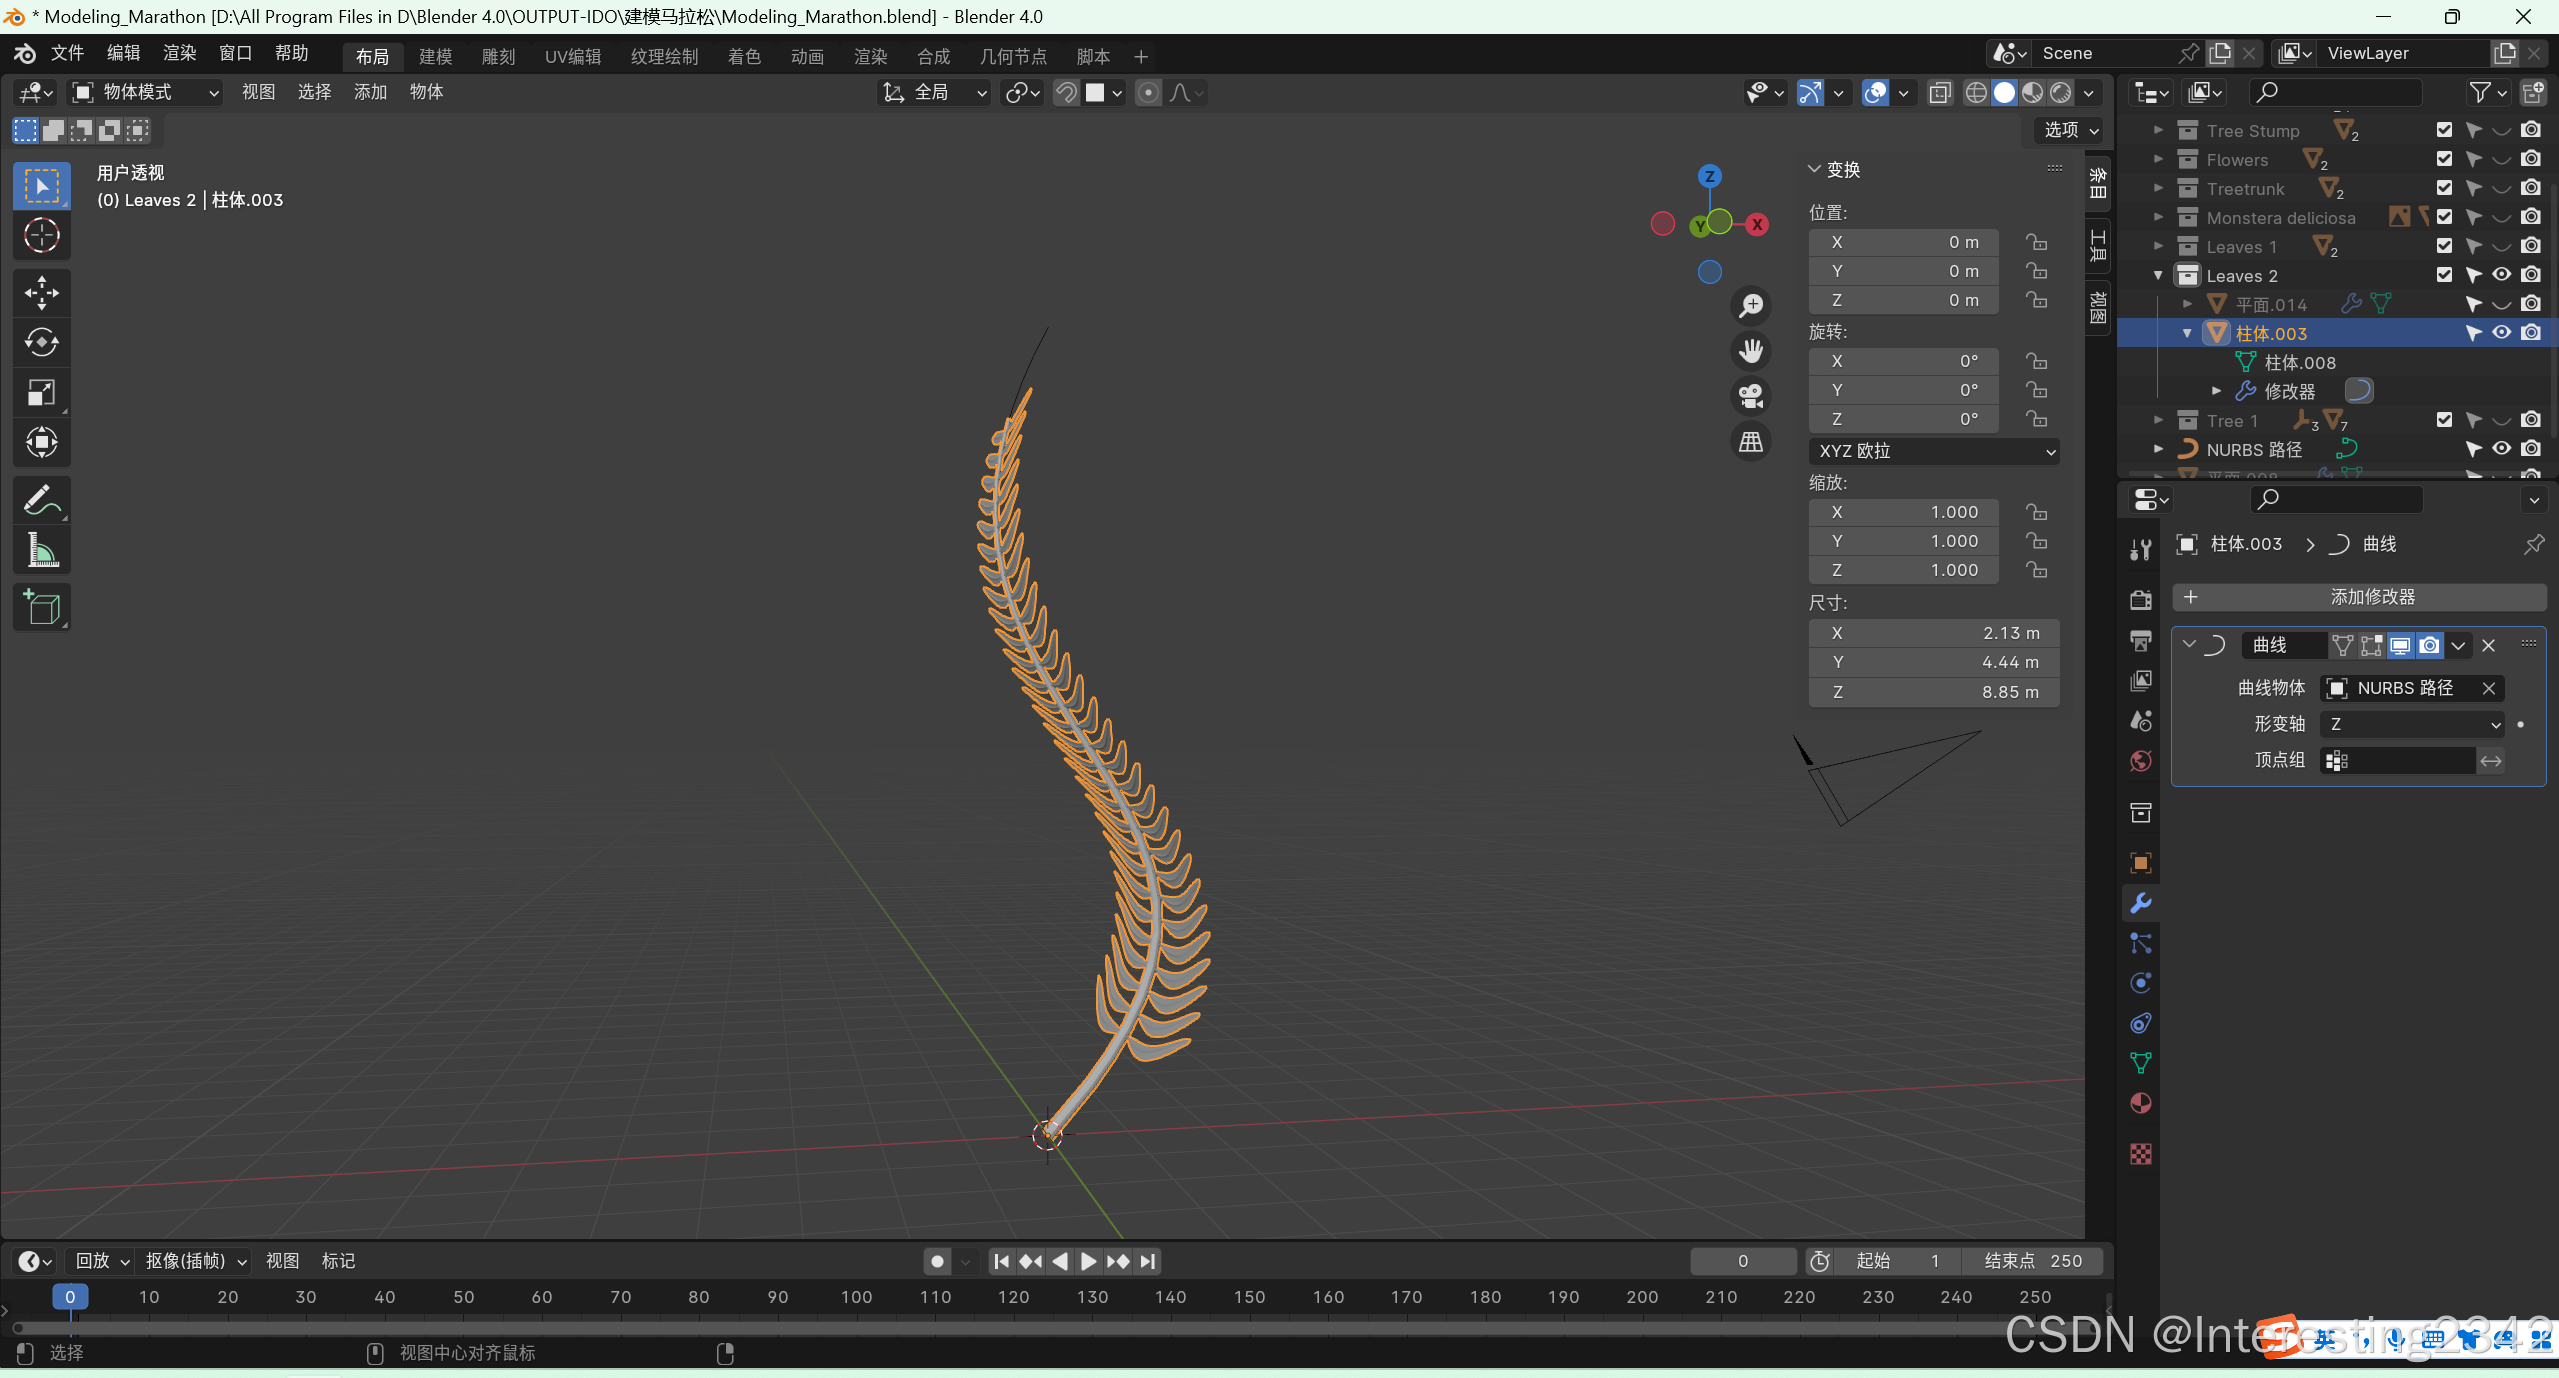Select the Rotate tool
Viewport: 2559px width, 1378px height.
click(x=41, y=343)
